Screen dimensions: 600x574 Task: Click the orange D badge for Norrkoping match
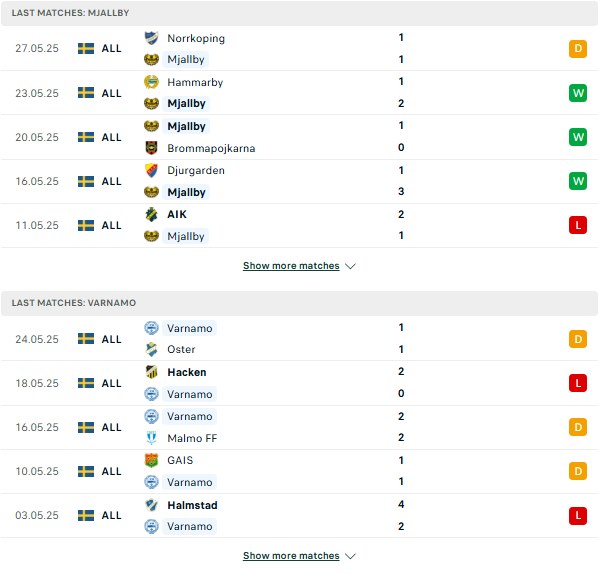pyautogui.click(x=578, y=49)
